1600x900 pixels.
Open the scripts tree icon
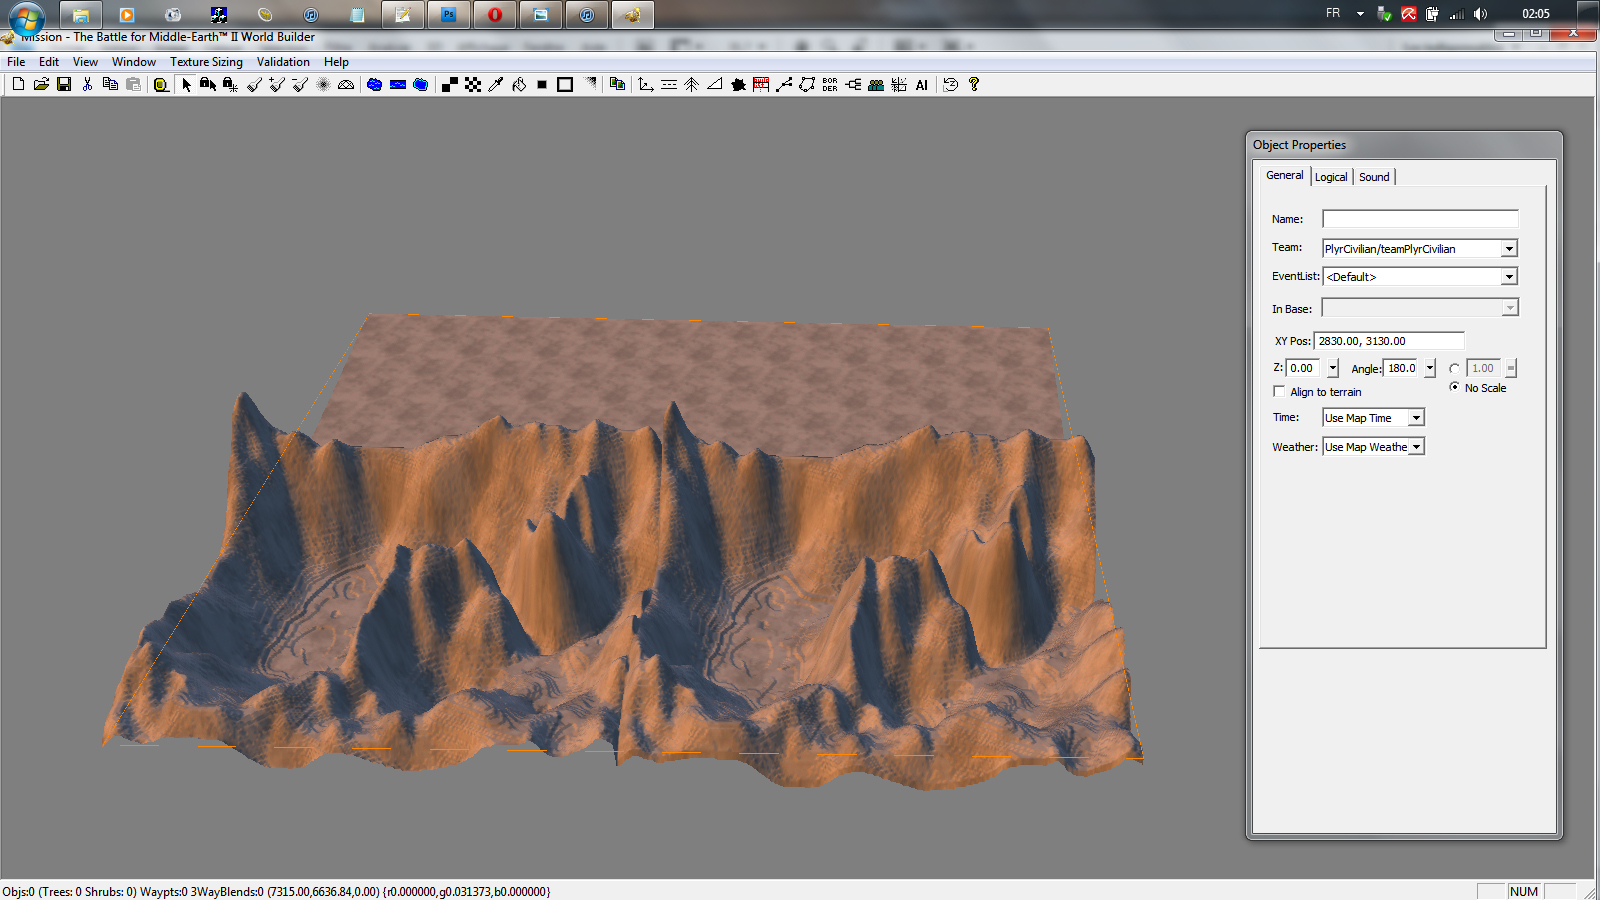pos(853,85)
